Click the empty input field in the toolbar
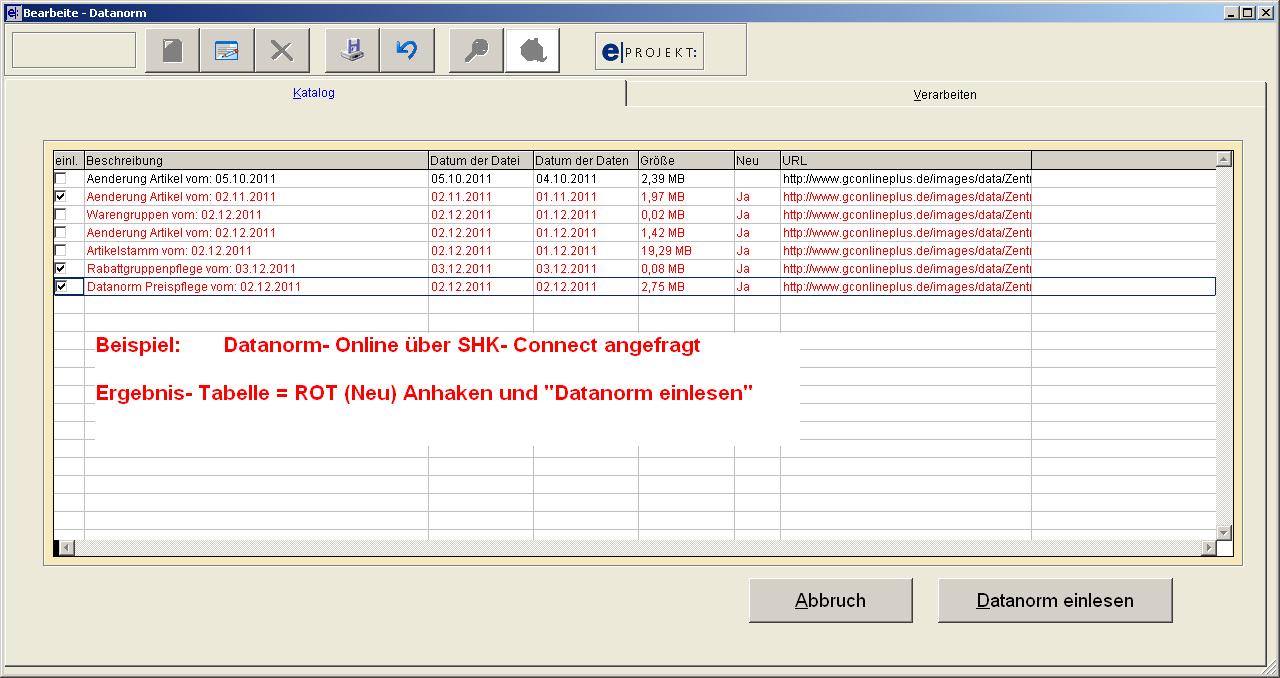This screenshot has width=1280, height=678. coord(74,50)
